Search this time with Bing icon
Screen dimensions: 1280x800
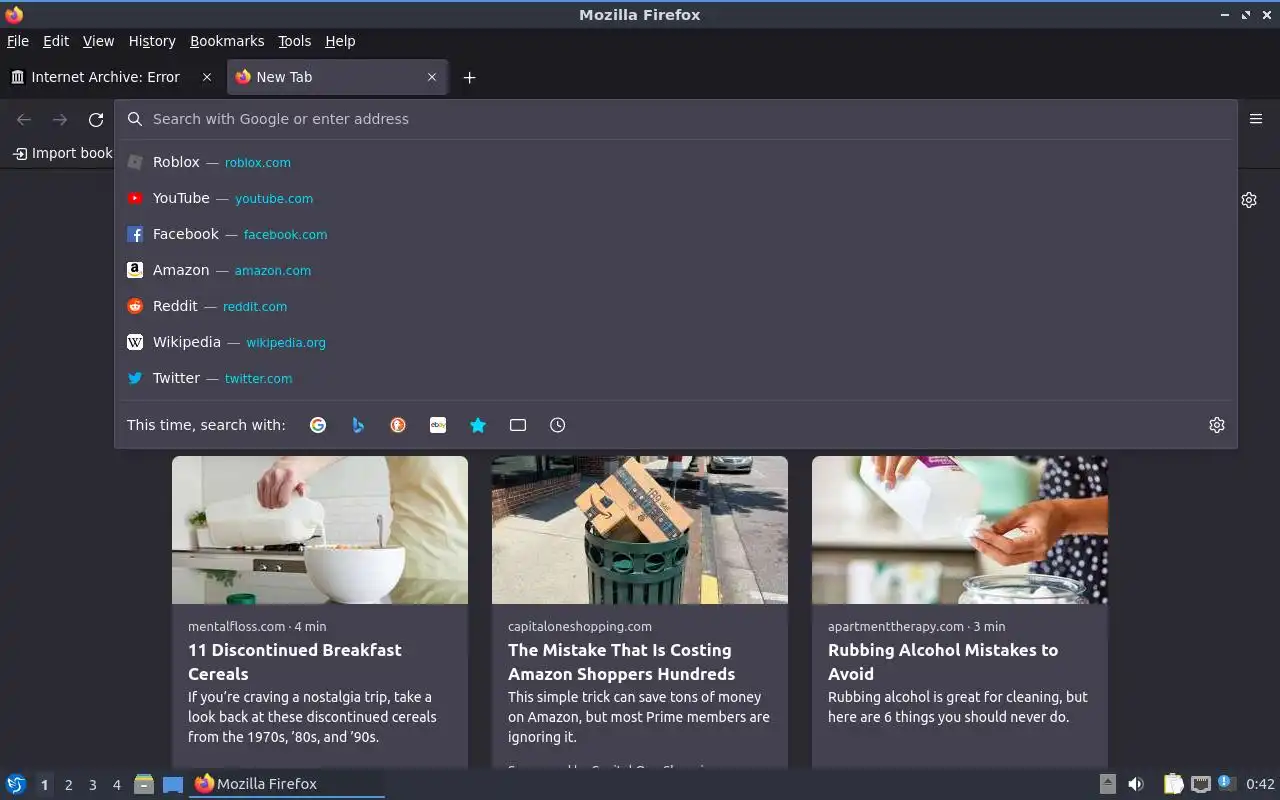click(x=358, y=425)
